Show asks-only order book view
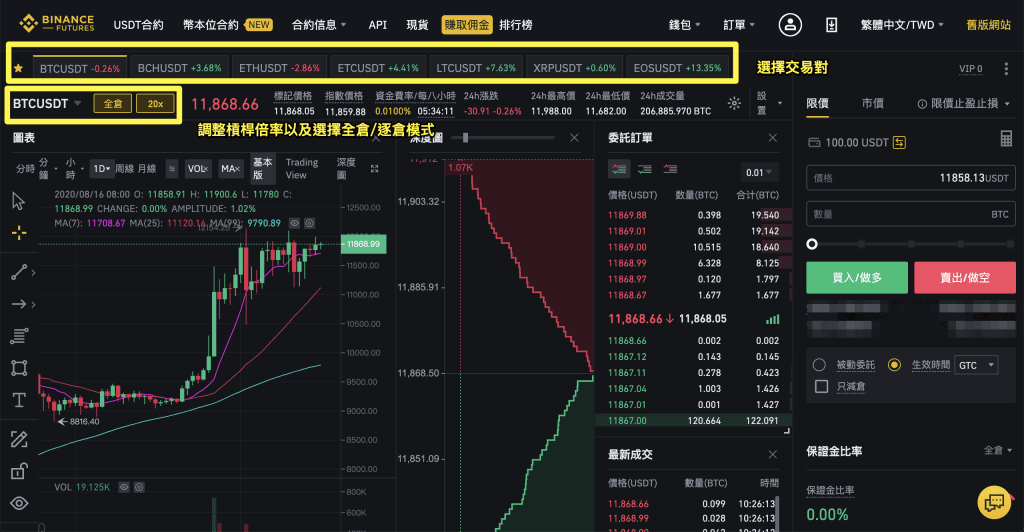Screen dimensions: 1024x532 (x=670, y=169)
